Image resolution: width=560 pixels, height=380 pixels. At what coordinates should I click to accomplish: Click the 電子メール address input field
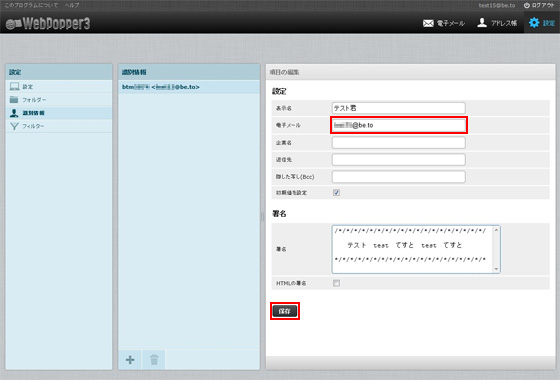click(399, 125)
